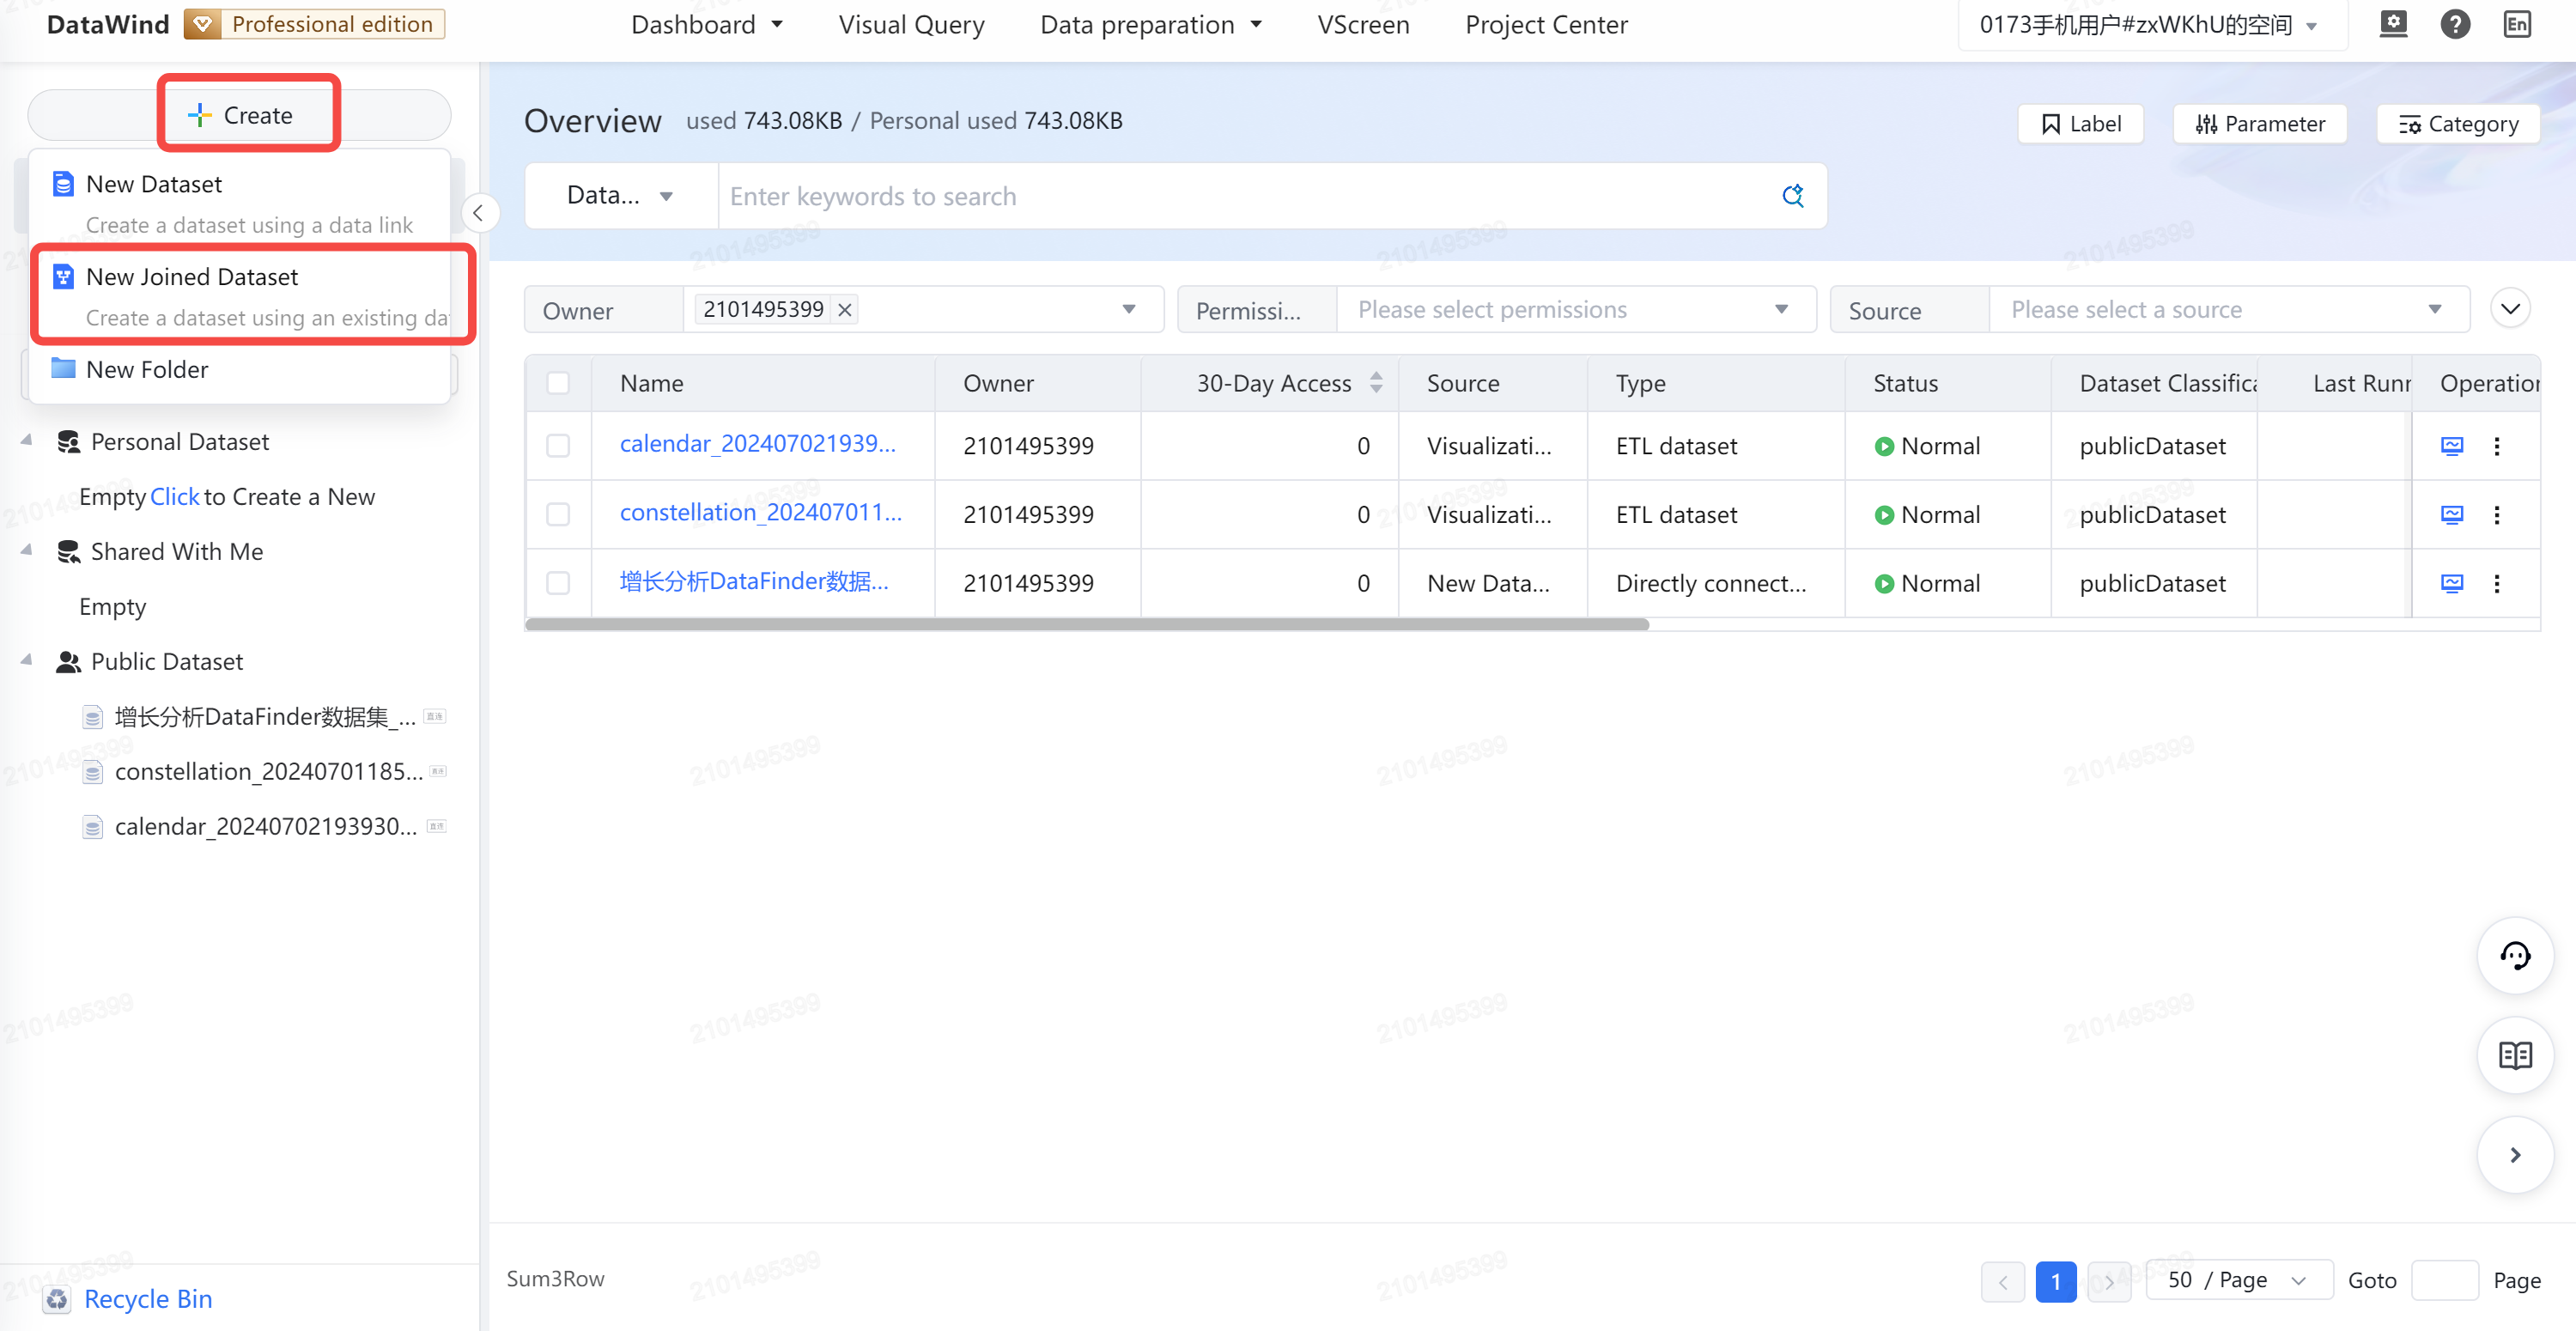2576x1331 pixels.
Task: Sort by 30-Day Access column arrows
Action: click(1376, 383)
